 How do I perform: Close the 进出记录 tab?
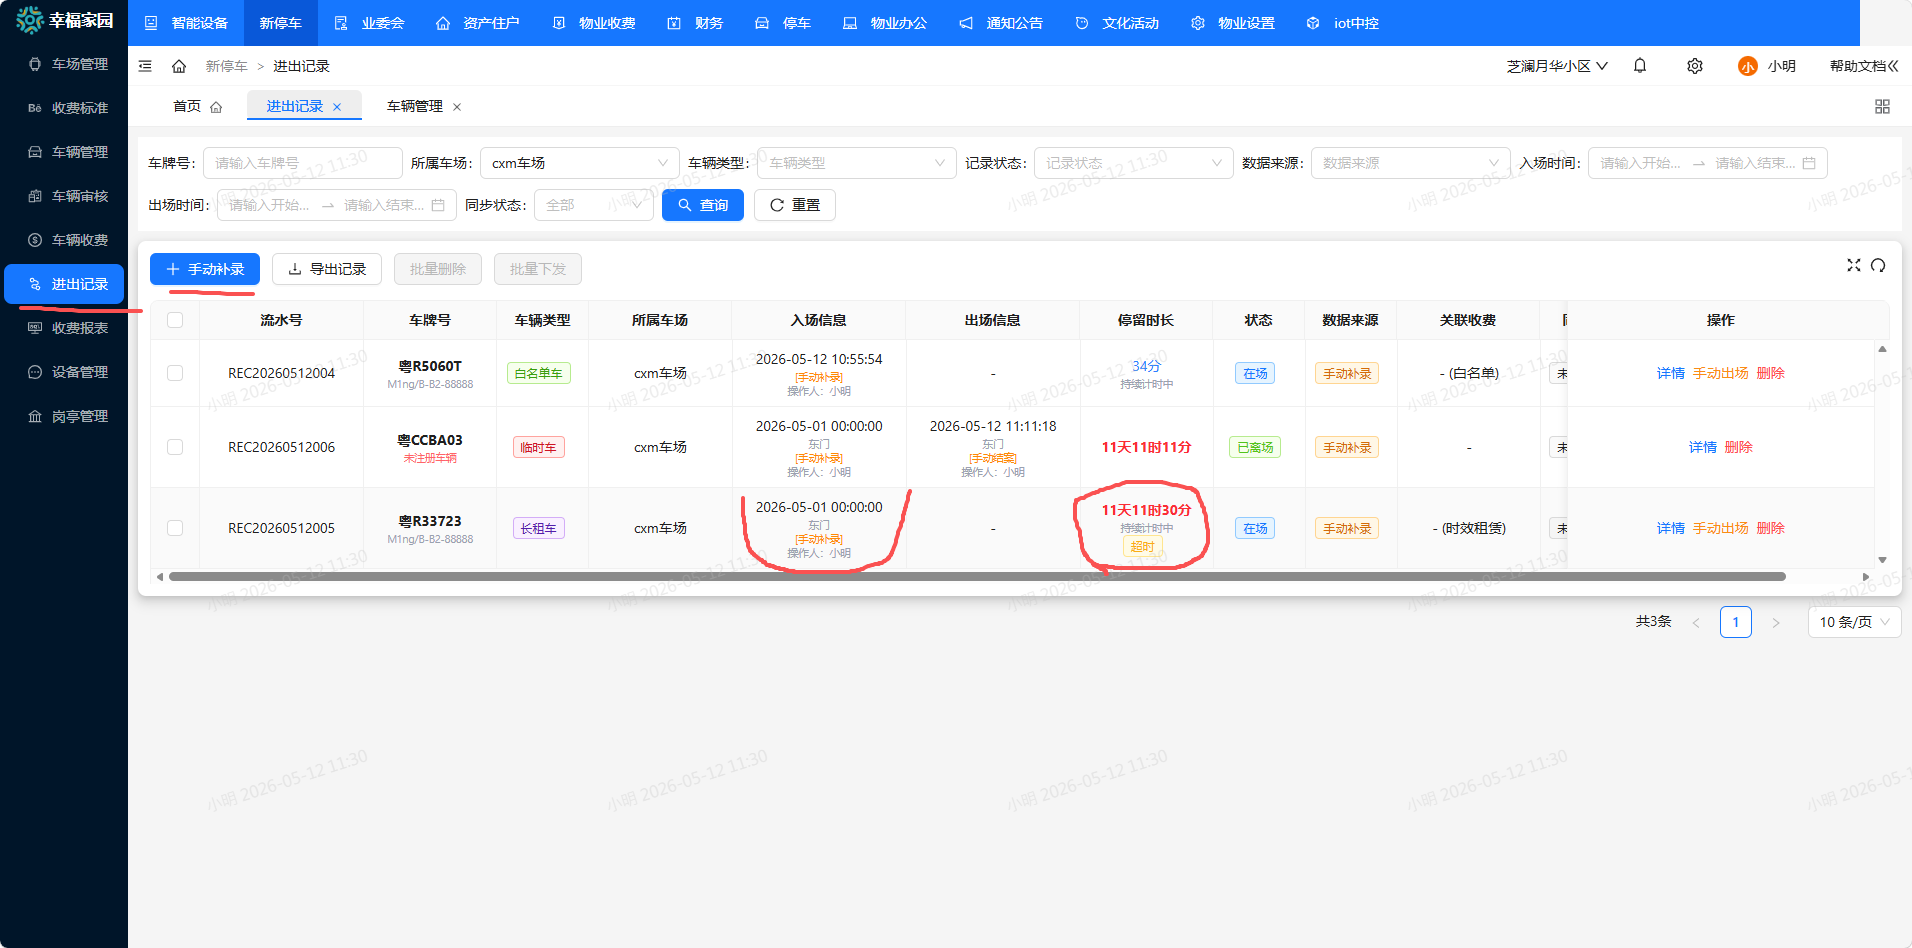click(x=337, y=107)
